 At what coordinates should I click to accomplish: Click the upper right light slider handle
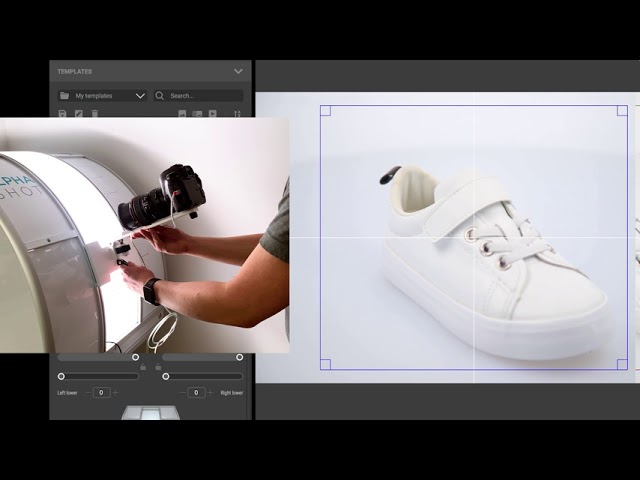click(x=240, y=357)
